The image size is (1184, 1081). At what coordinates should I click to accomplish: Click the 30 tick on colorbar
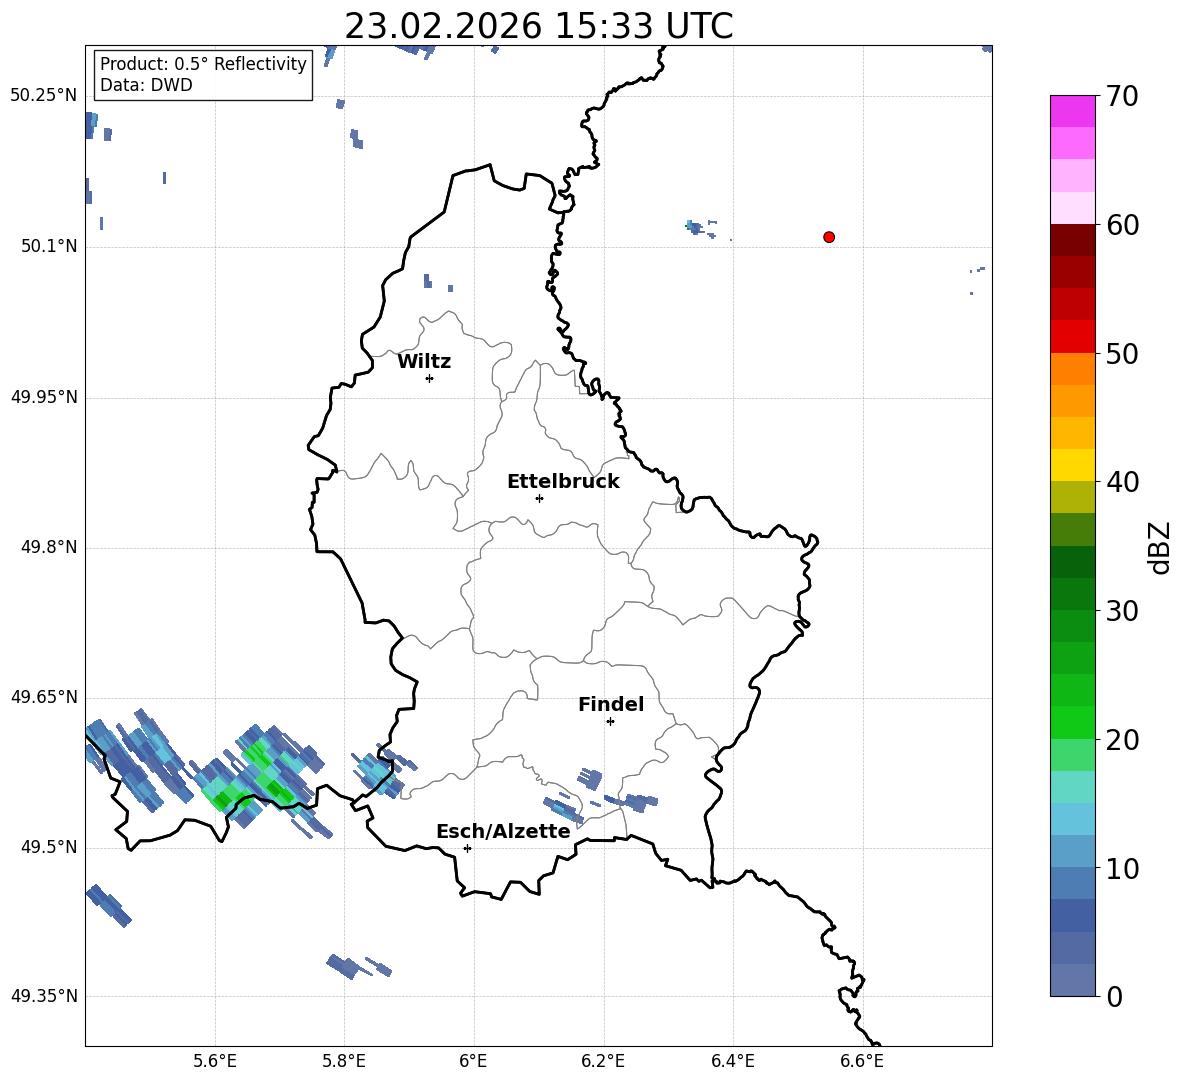click(x=1122, y=611)
